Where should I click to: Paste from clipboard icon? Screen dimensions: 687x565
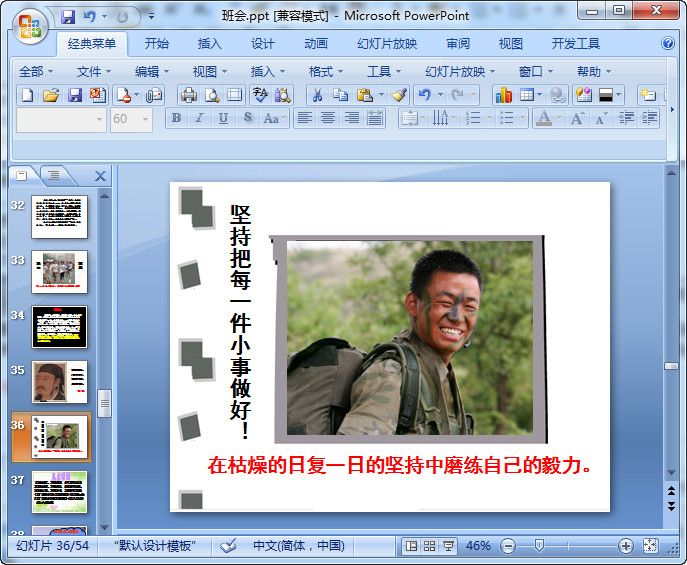coord(365,95)
